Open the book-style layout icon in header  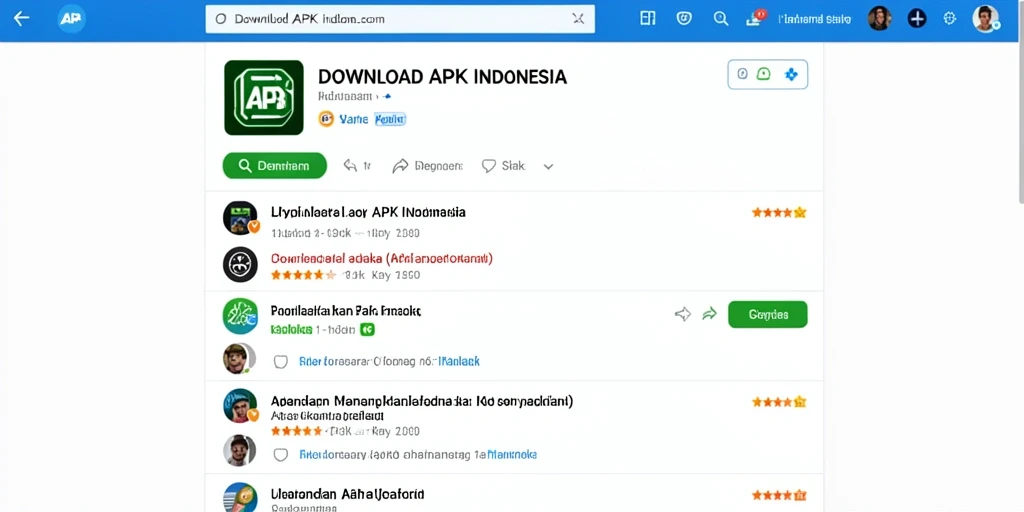click(647, 18)
